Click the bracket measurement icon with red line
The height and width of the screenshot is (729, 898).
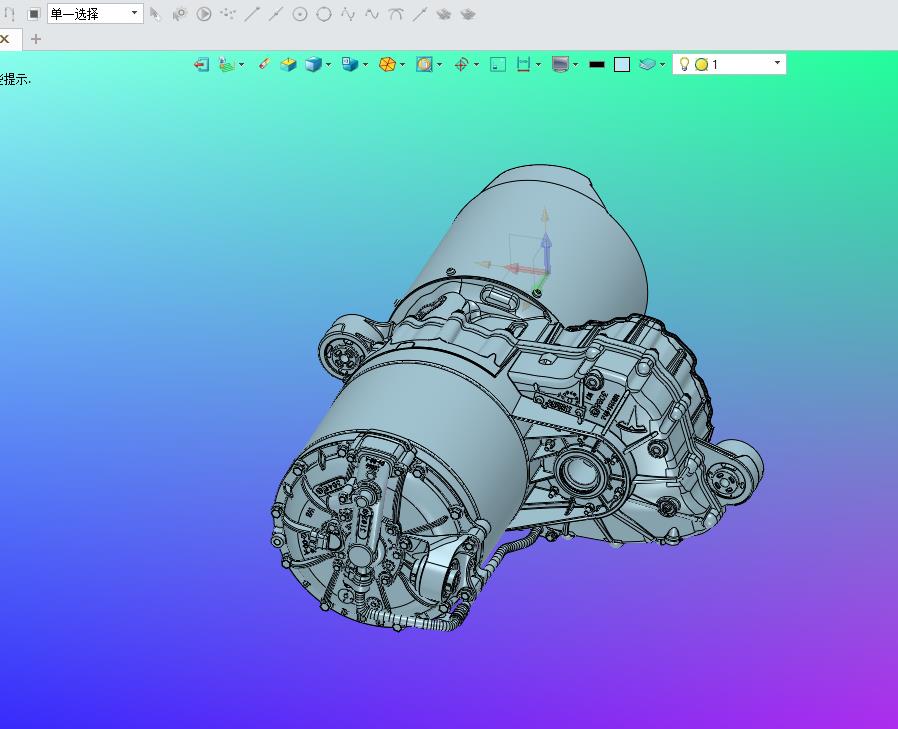click(523, 64)
